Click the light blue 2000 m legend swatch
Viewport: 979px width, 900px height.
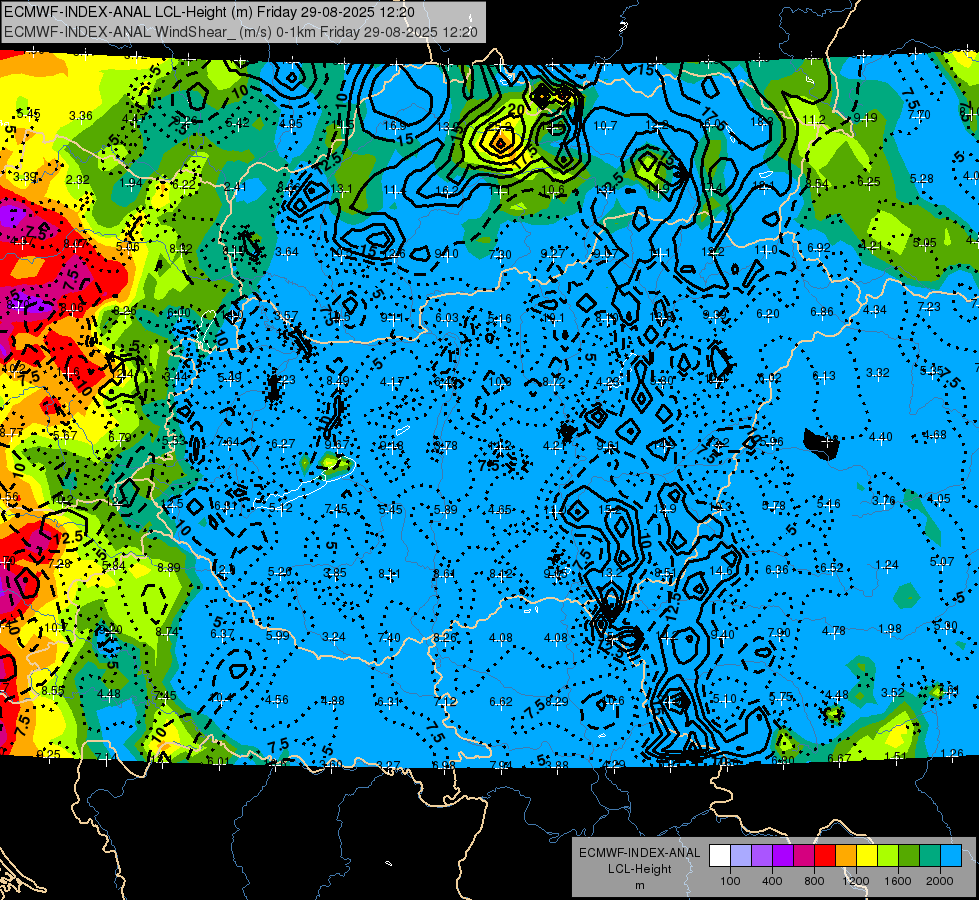(951, 856)
